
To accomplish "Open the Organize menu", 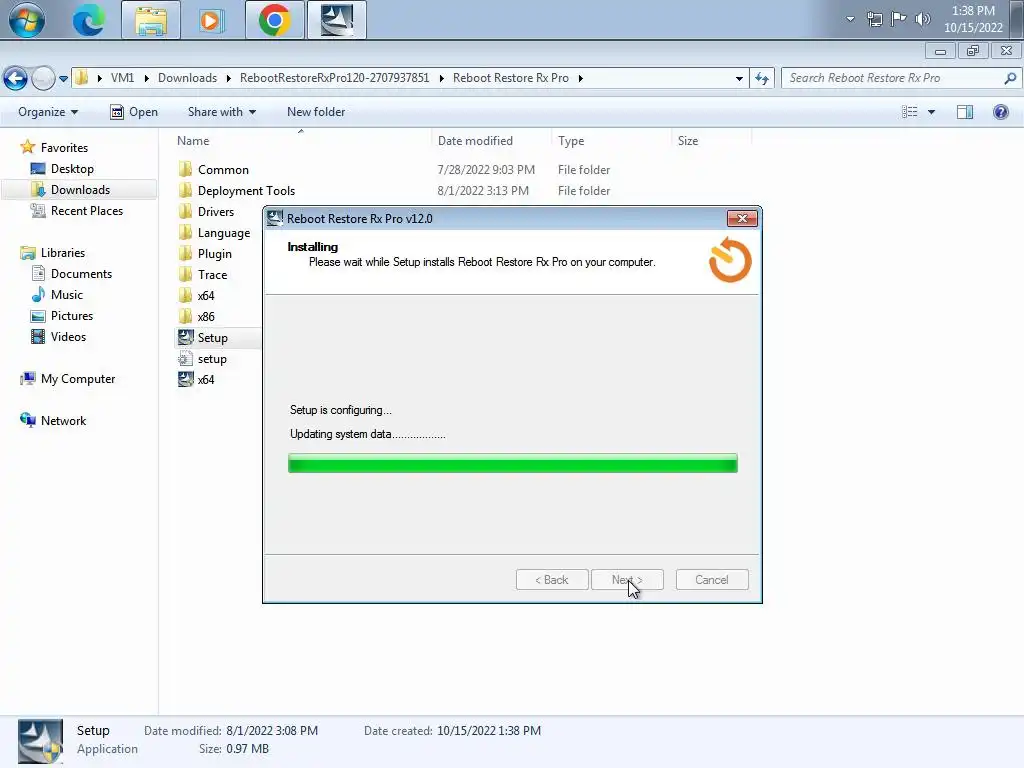I will point(48,112).
